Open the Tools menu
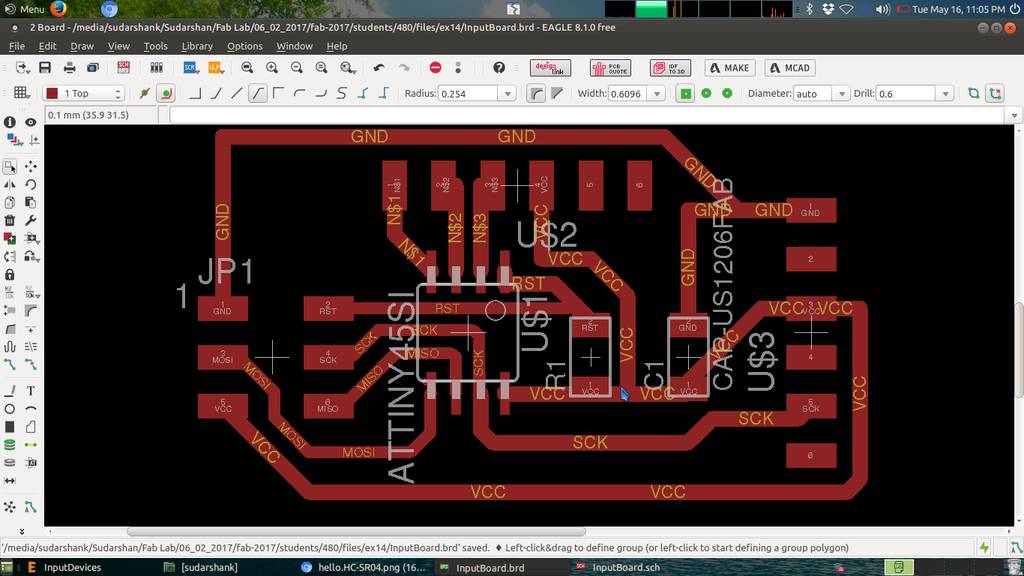Screen dimensions: 1024x576 (155, 46)
